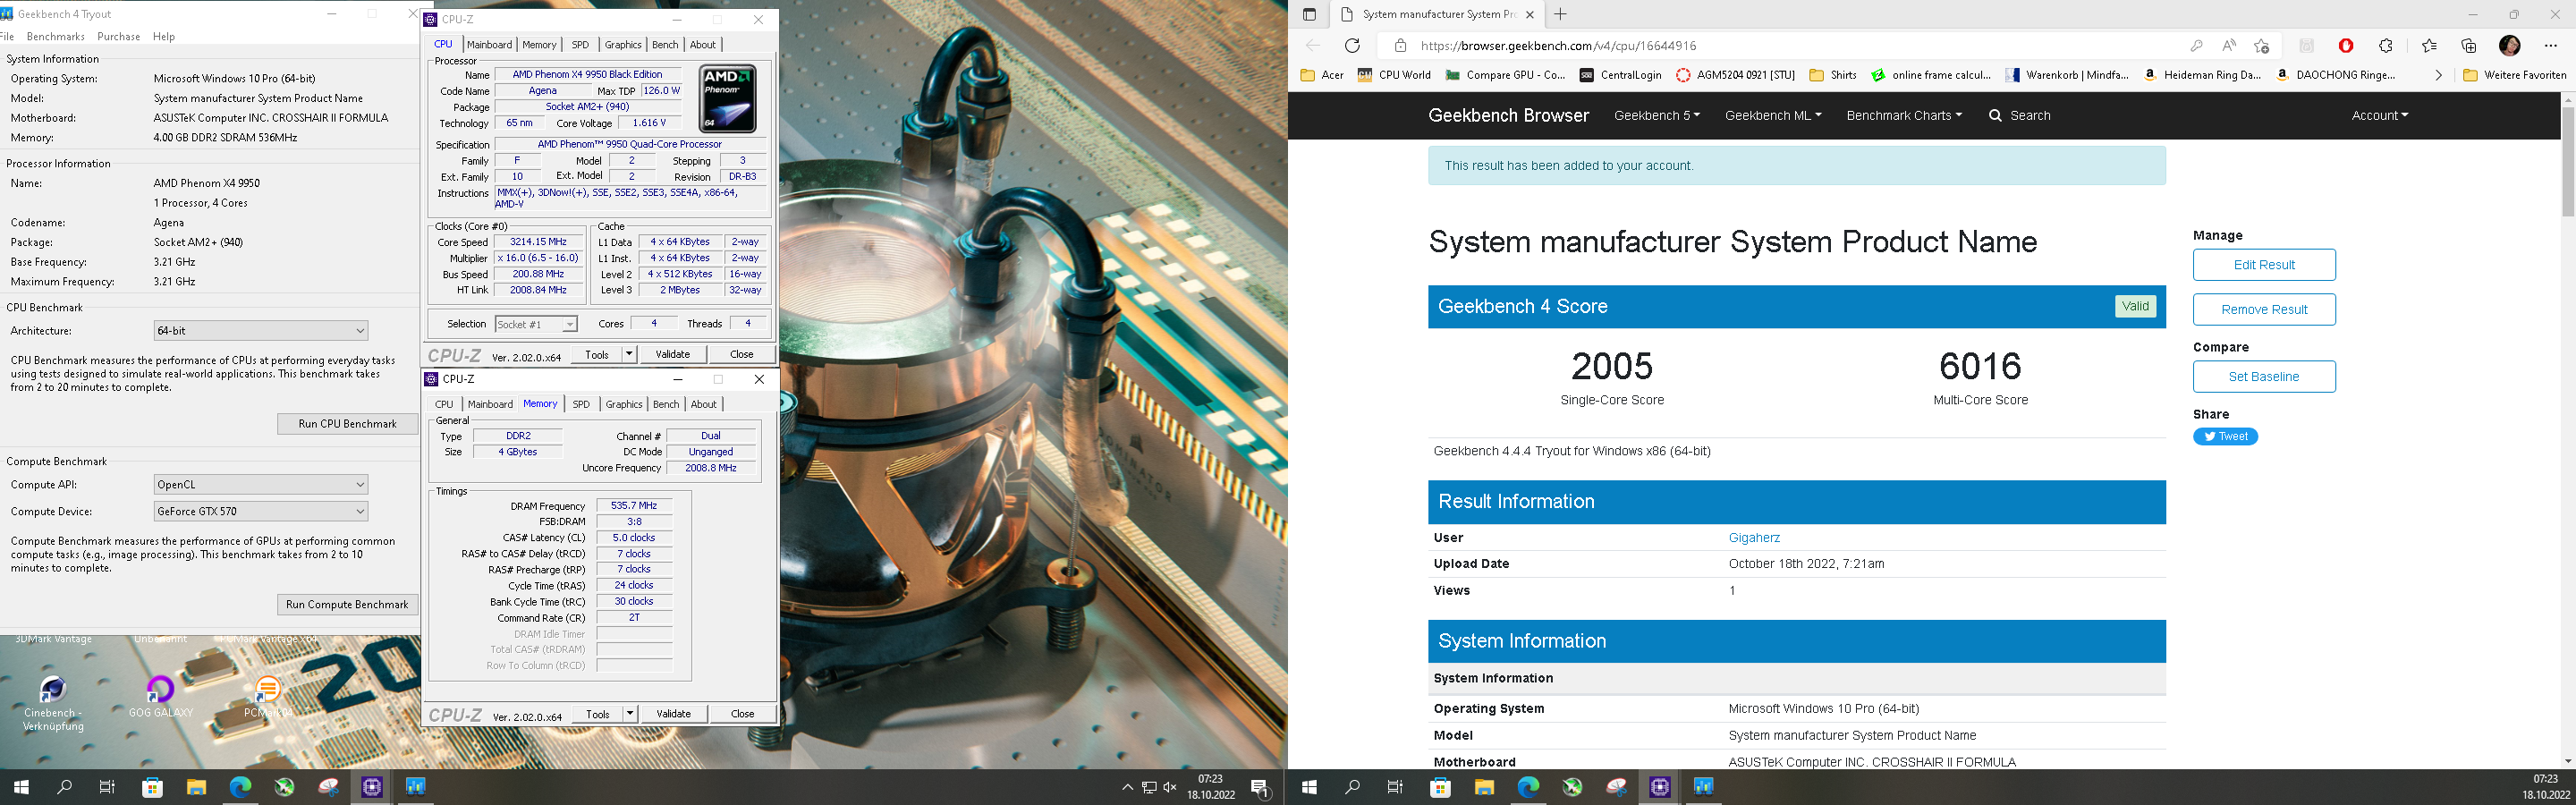The width and height of the screenshot is (2576, 805).
Task: Open Edge Settings and more menu
Action: [2549, 45]
